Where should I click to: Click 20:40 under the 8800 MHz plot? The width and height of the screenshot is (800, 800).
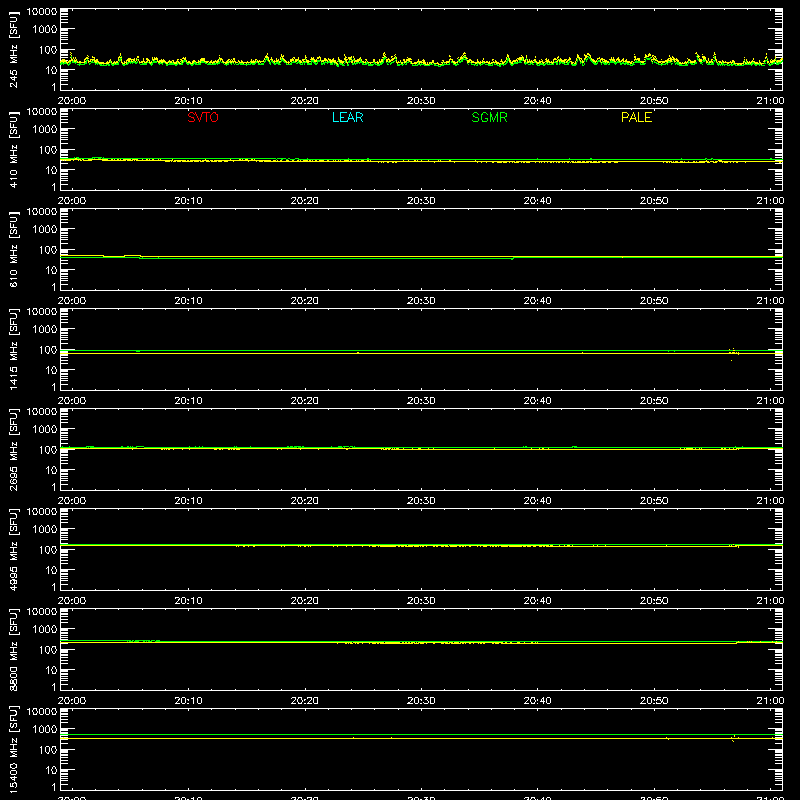click(537, 701)
